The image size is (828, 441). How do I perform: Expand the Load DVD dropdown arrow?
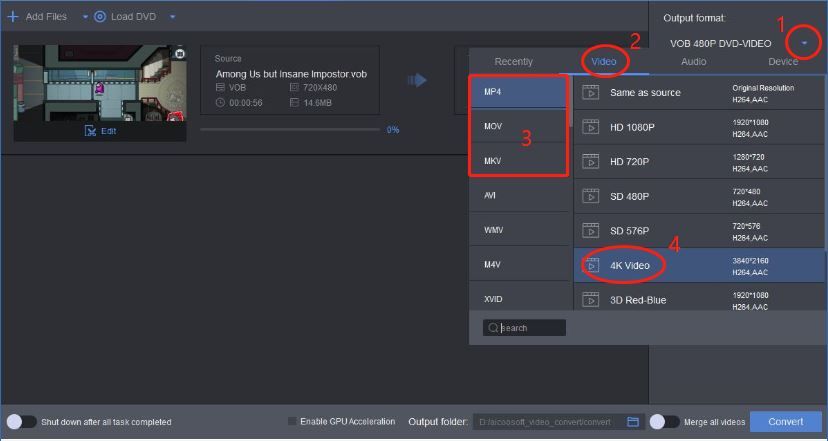(x=173, y=17)
